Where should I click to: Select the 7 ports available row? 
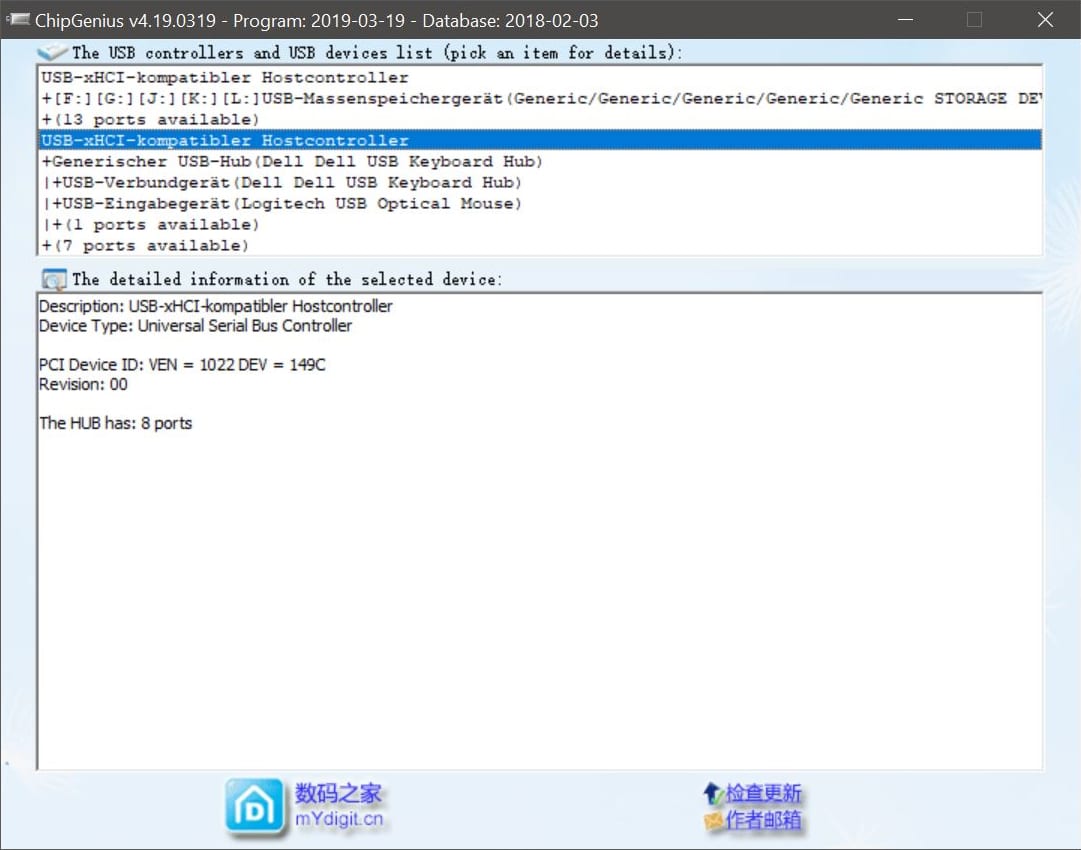[x=540, y=245]
